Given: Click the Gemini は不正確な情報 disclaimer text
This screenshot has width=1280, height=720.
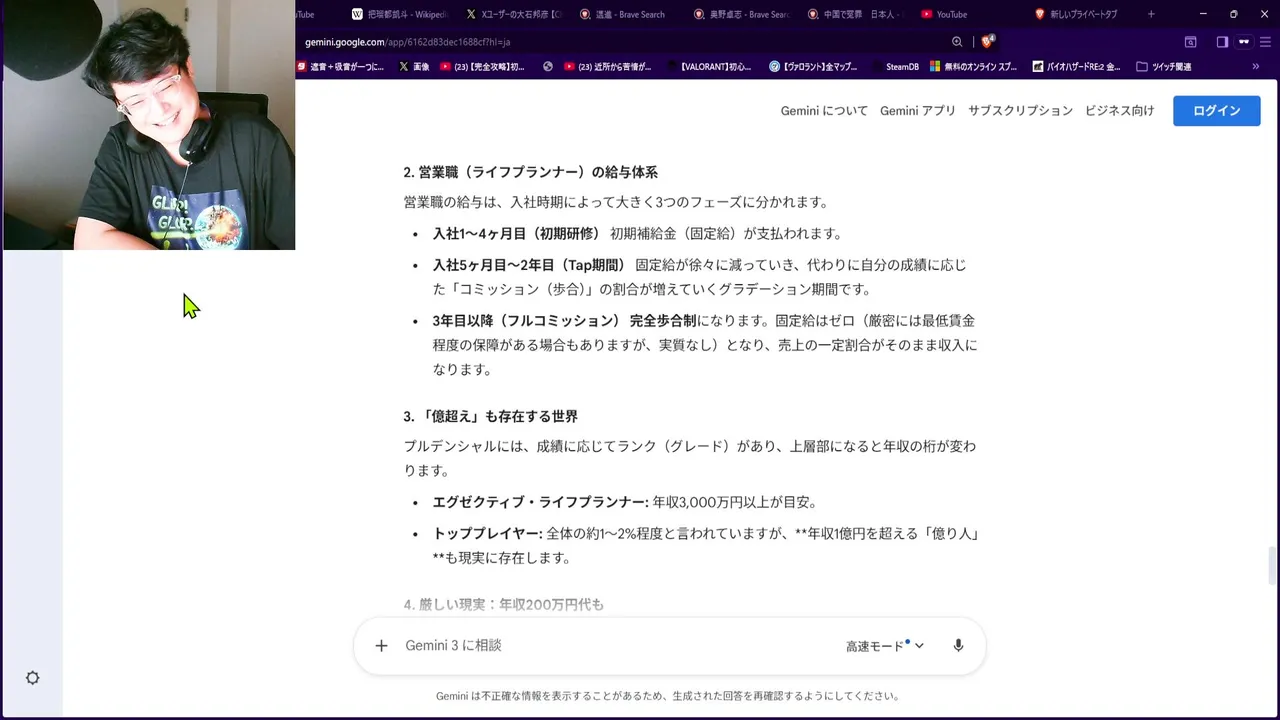Looking at the screenshot, I should tap(668, 696).
